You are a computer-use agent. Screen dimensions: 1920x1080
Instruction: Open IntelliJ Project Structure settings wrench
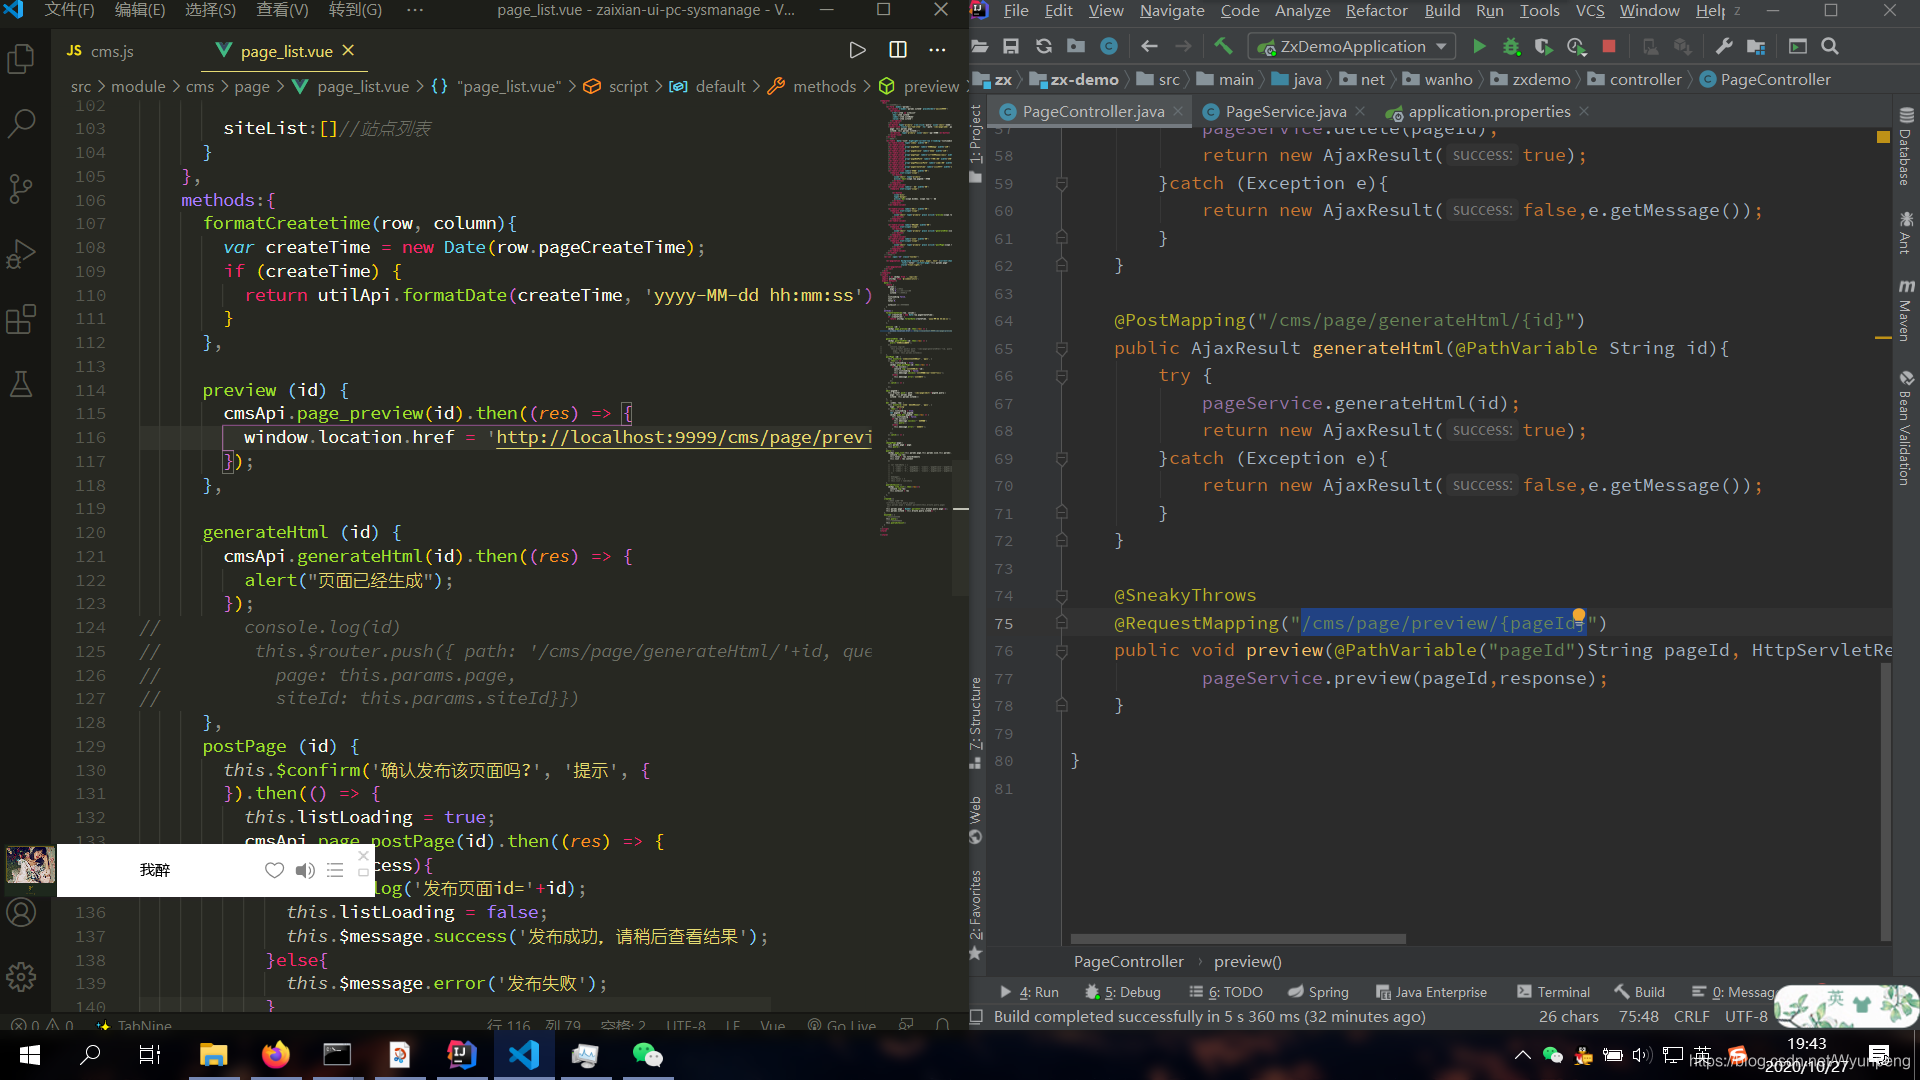[x=1723, y=46]
